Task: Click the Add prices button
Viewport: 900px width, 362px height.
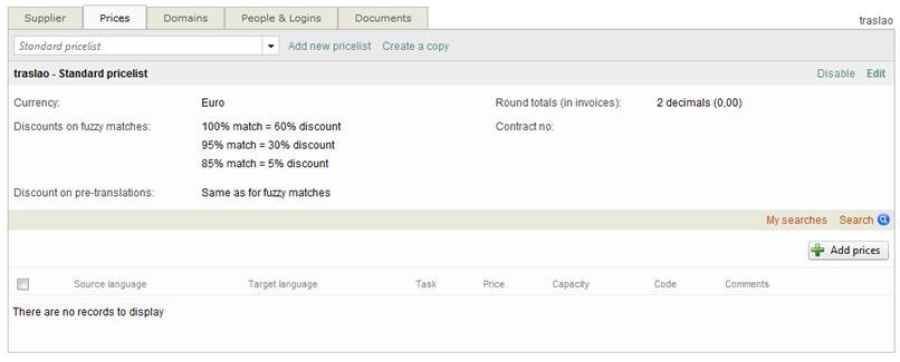Action: point(848,250)
